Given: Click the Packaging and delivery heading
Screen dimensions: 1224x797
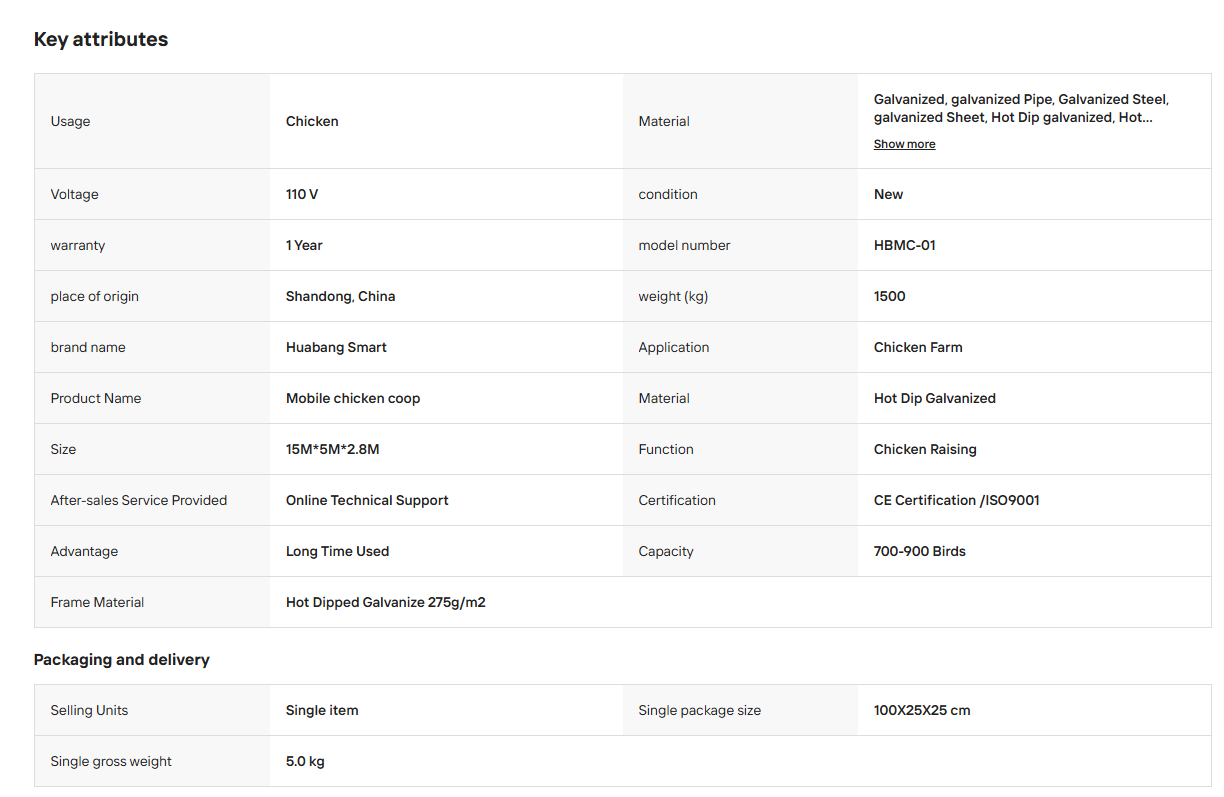Looking at the screenshot, I should coord(122,660).
